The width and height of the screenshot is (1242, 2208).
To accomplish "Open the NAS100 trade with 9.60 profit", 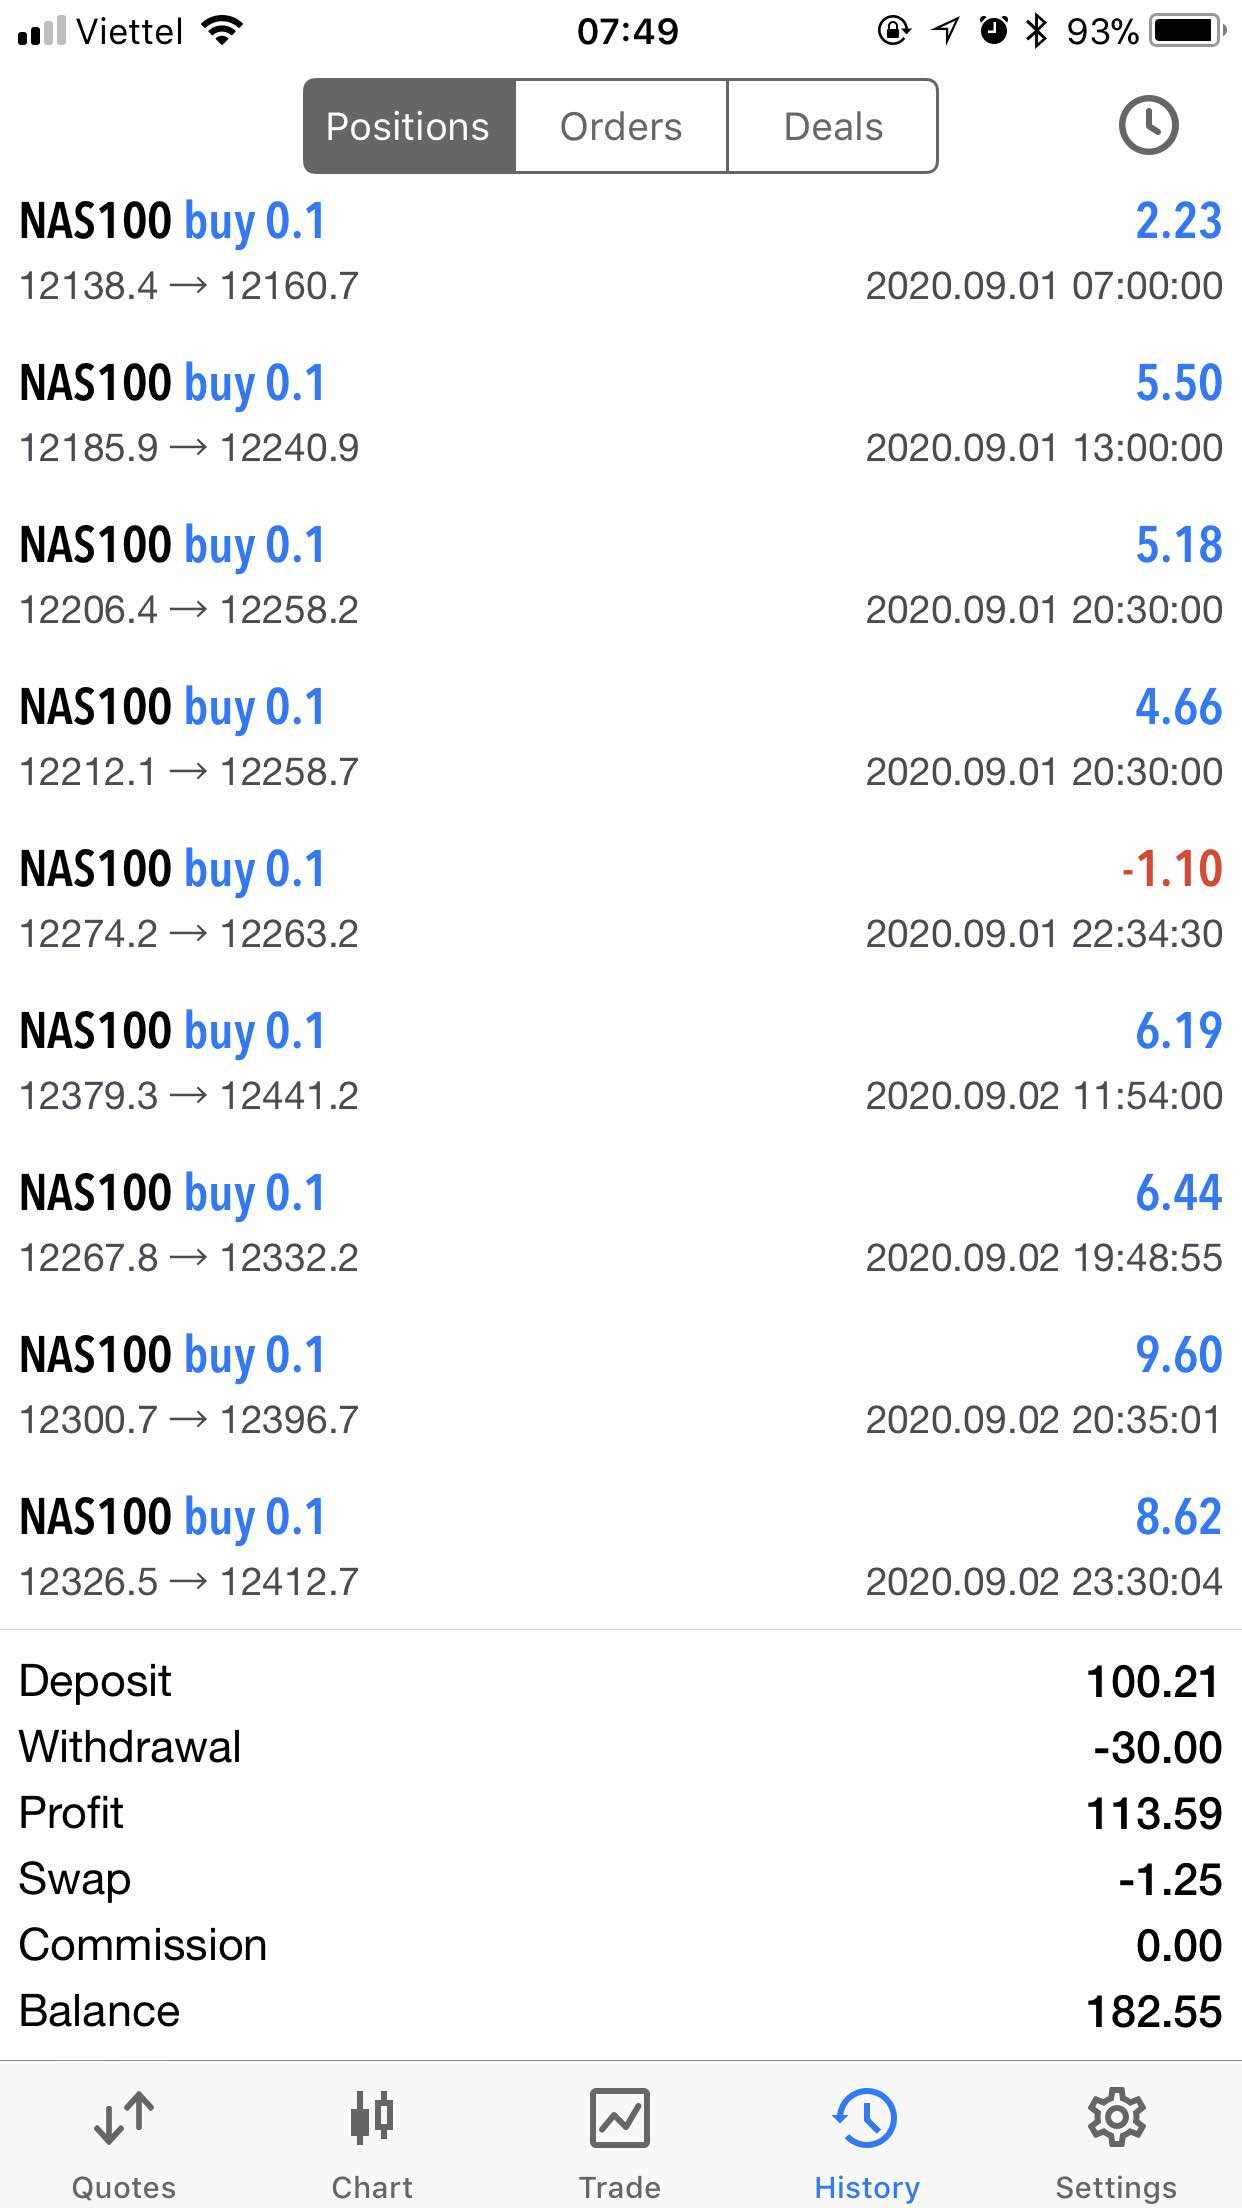I will coord(620,1386).
